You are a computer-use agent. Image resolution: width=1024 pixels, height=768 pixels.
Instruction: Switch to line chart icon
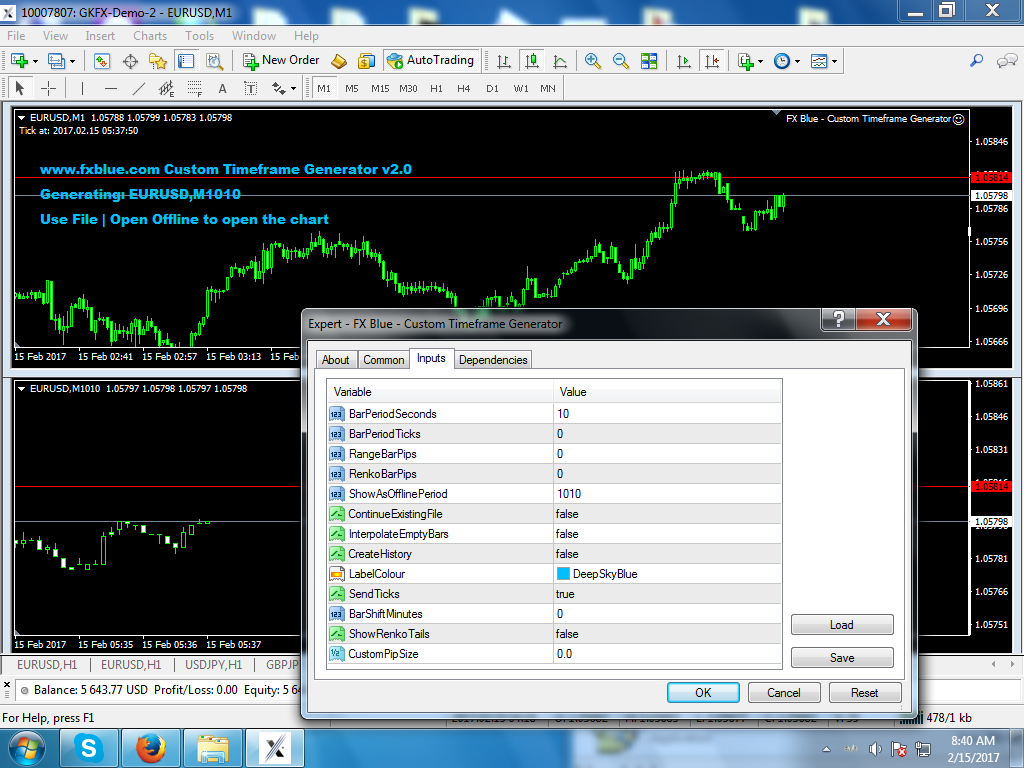pyautogui.click(x=560, y=61)
